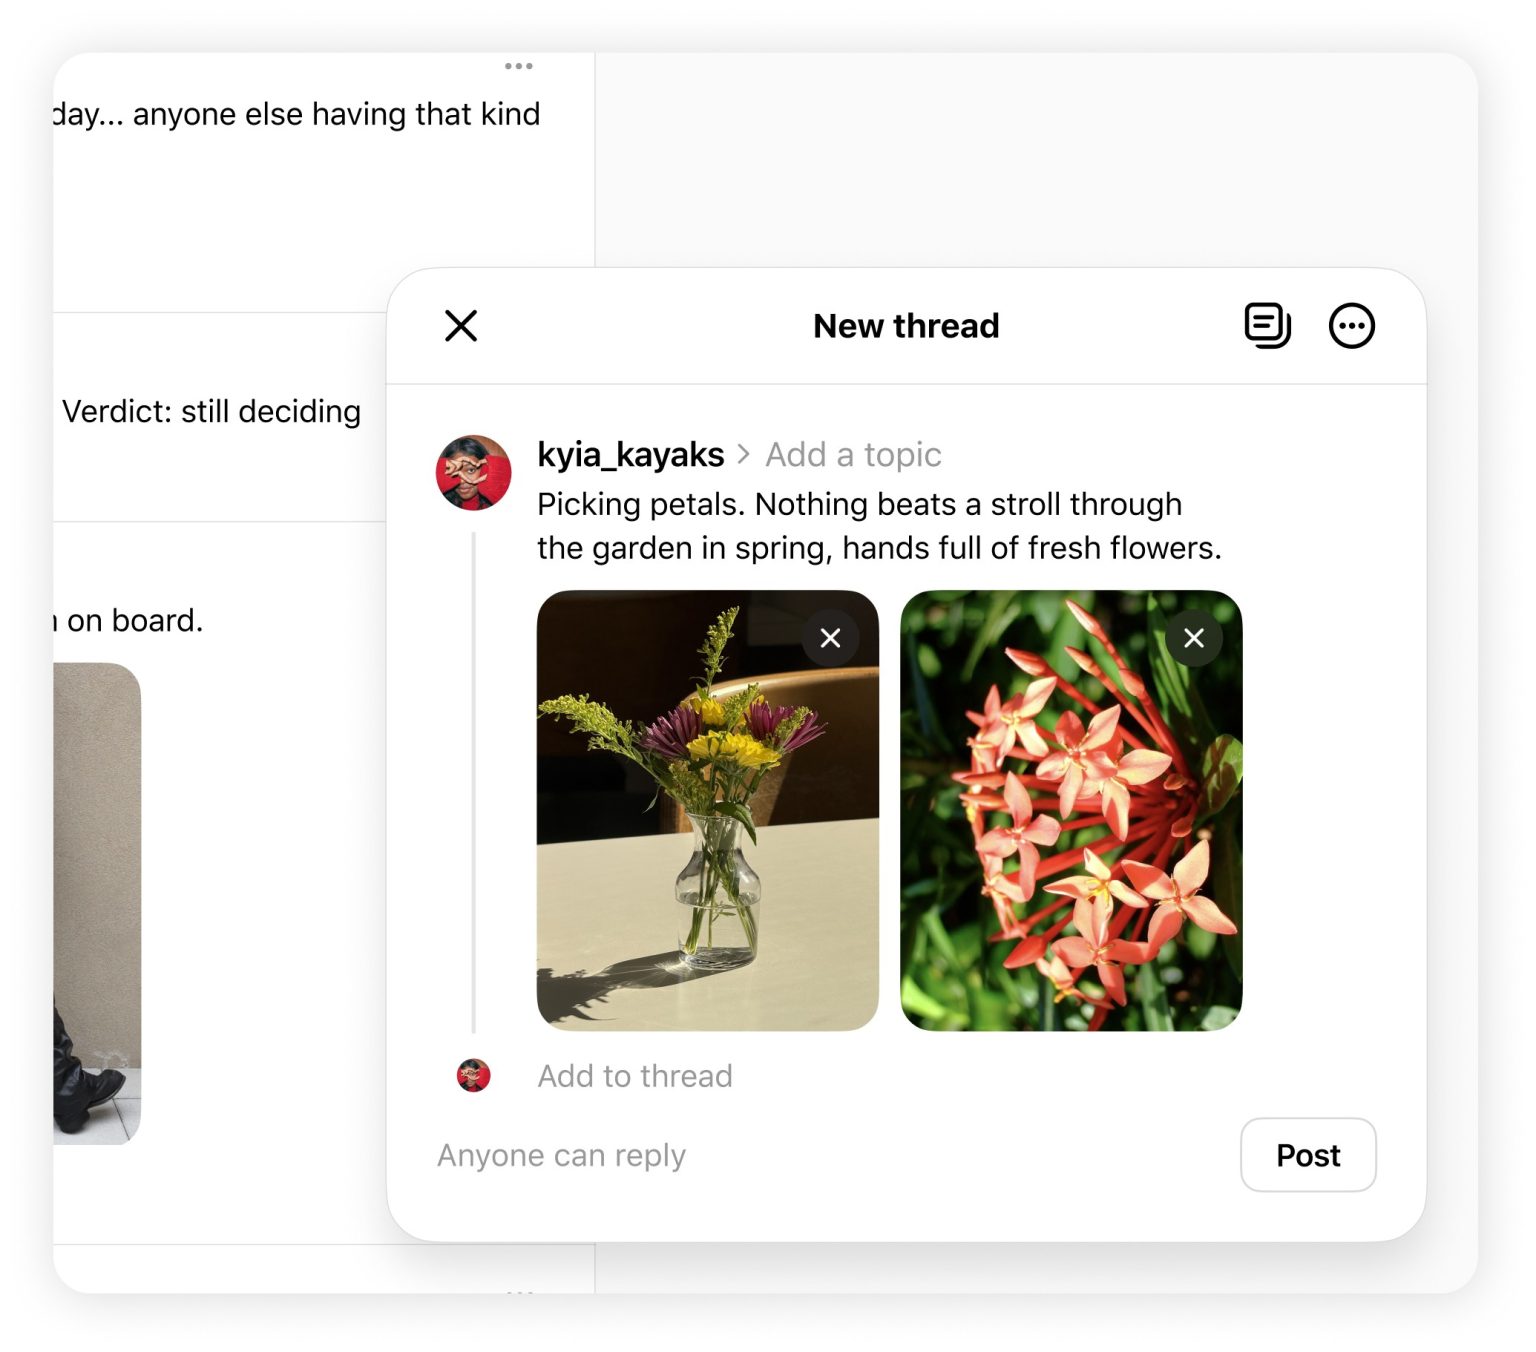Open the drafts icon

click(x=1267, y=326)
